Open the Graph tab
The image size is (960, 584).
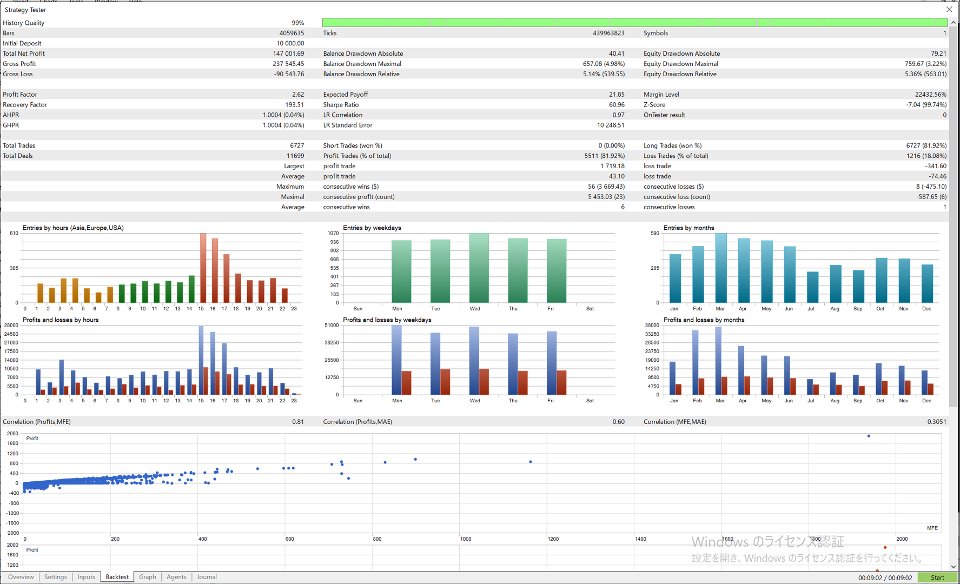pos(148,577)
